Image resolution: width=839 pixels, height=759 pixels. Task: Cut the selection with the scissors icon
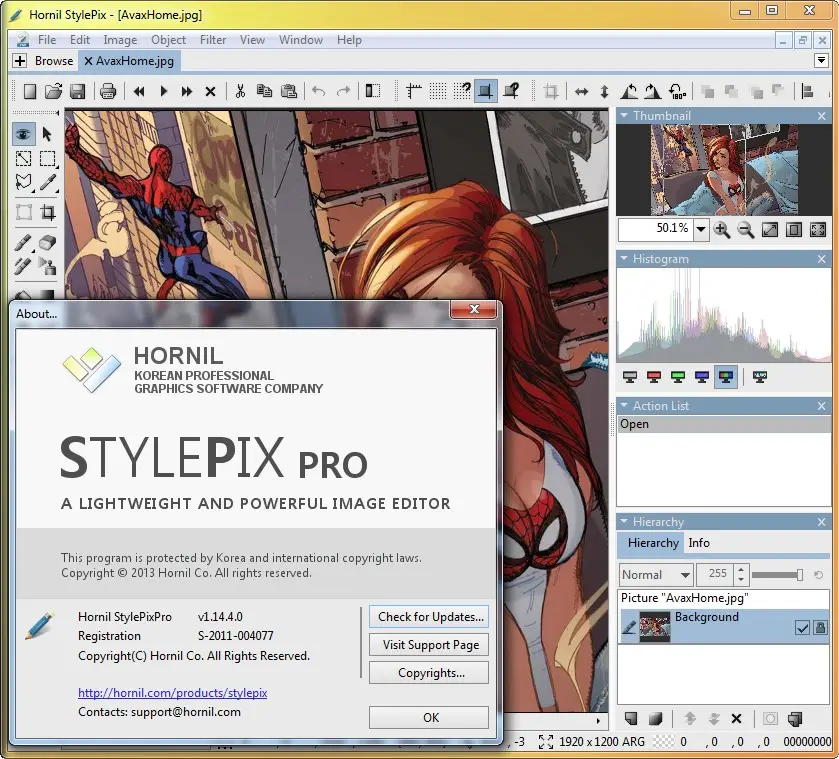tap(240, 92)
